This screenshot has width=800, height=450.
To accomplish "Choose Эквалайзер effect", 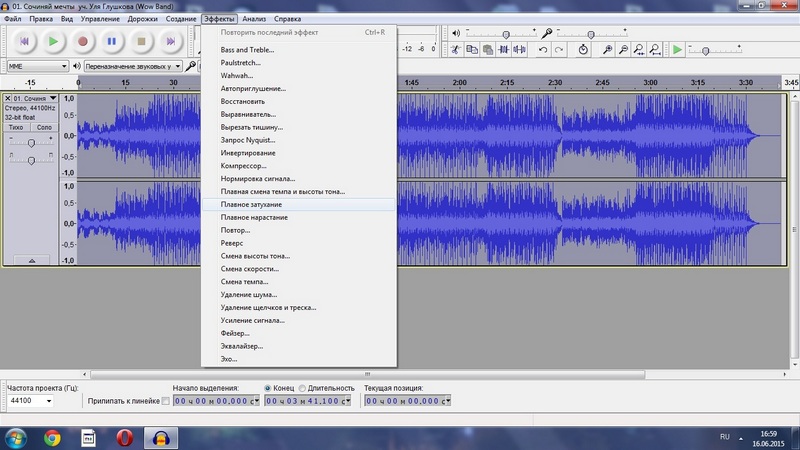I will click(299, 346).
